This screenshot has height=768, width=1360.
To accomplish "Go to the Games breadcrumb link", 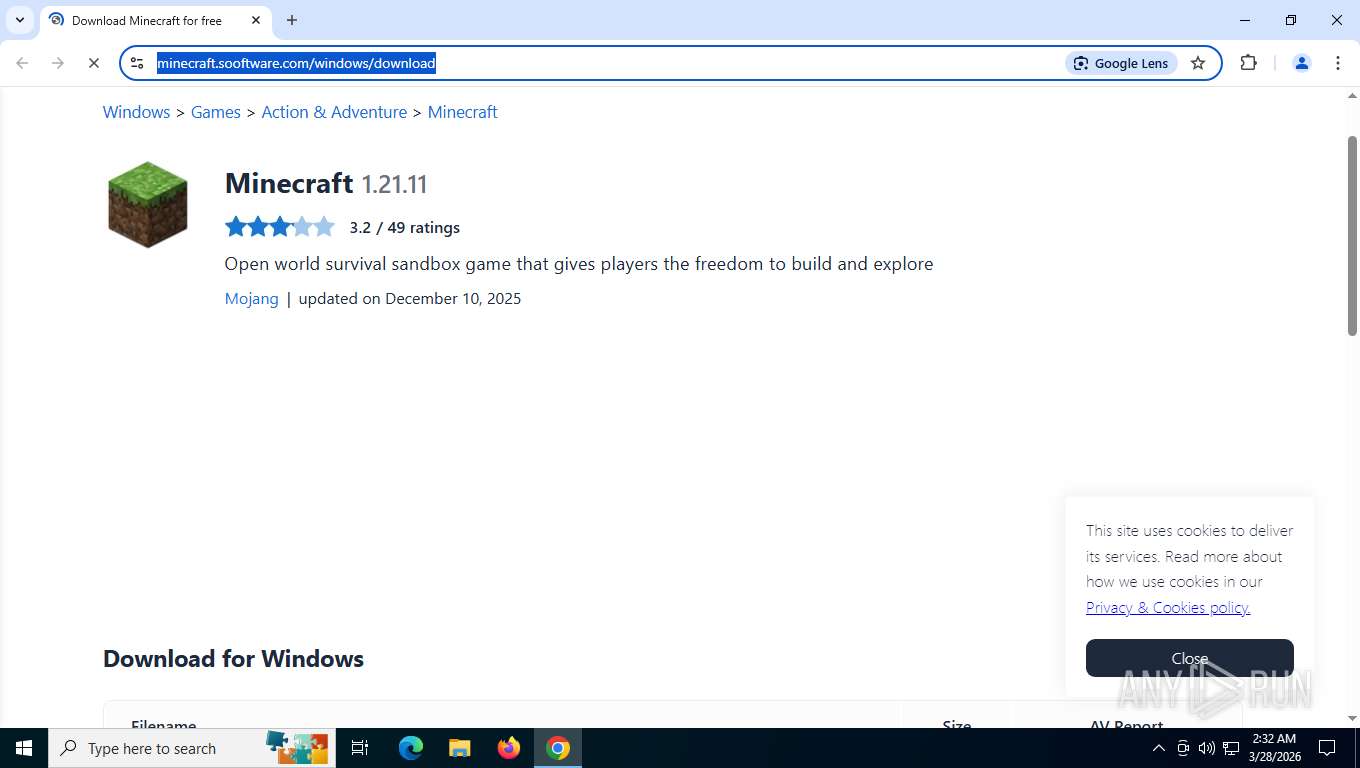I will pos(216,112).
